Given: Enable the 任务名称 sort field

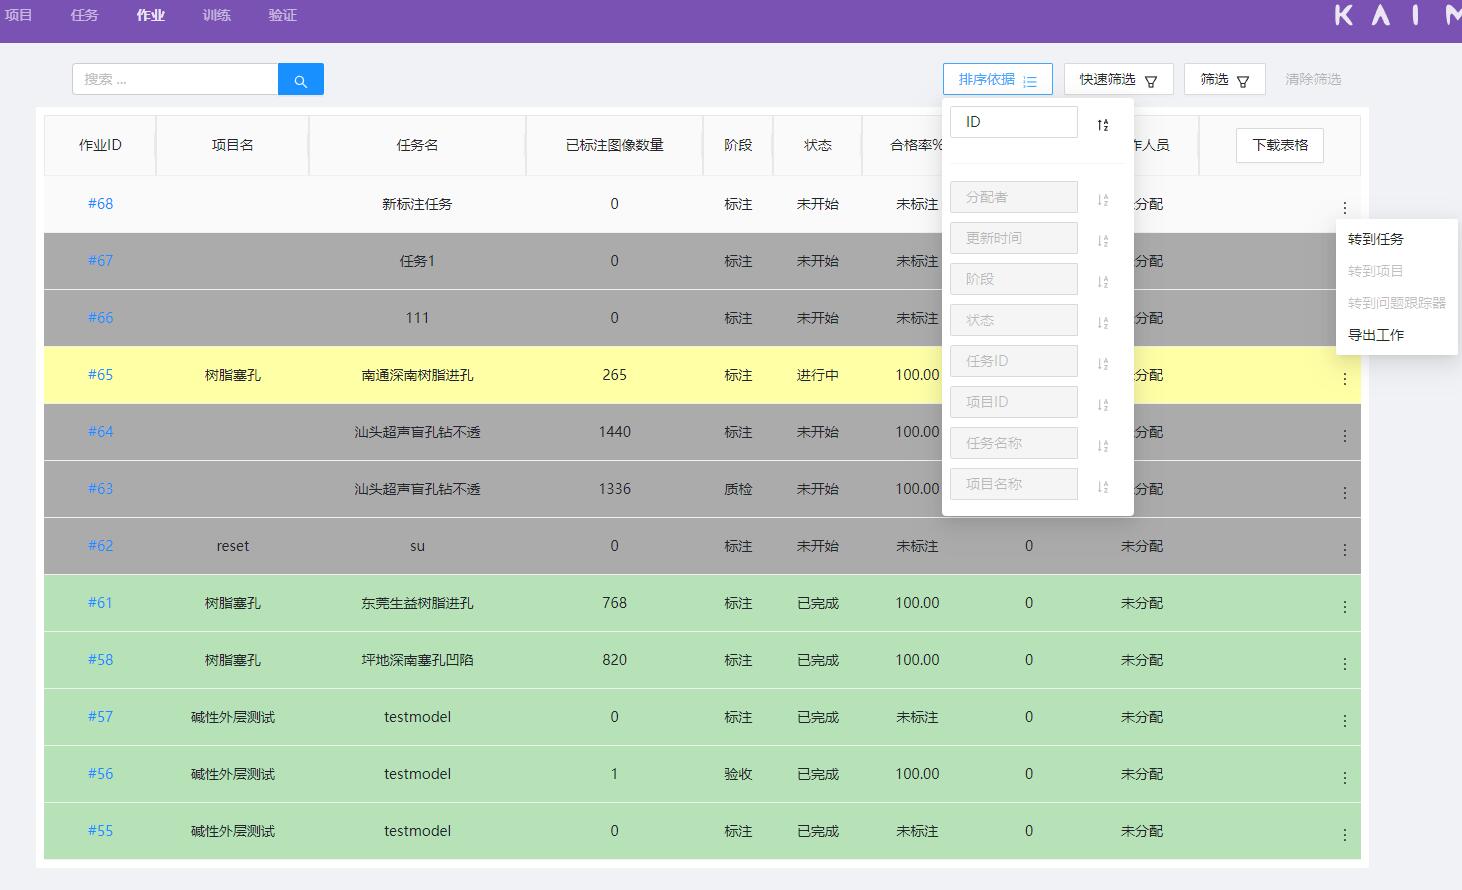Looking at the screenshot, I should click(1013, 443).
